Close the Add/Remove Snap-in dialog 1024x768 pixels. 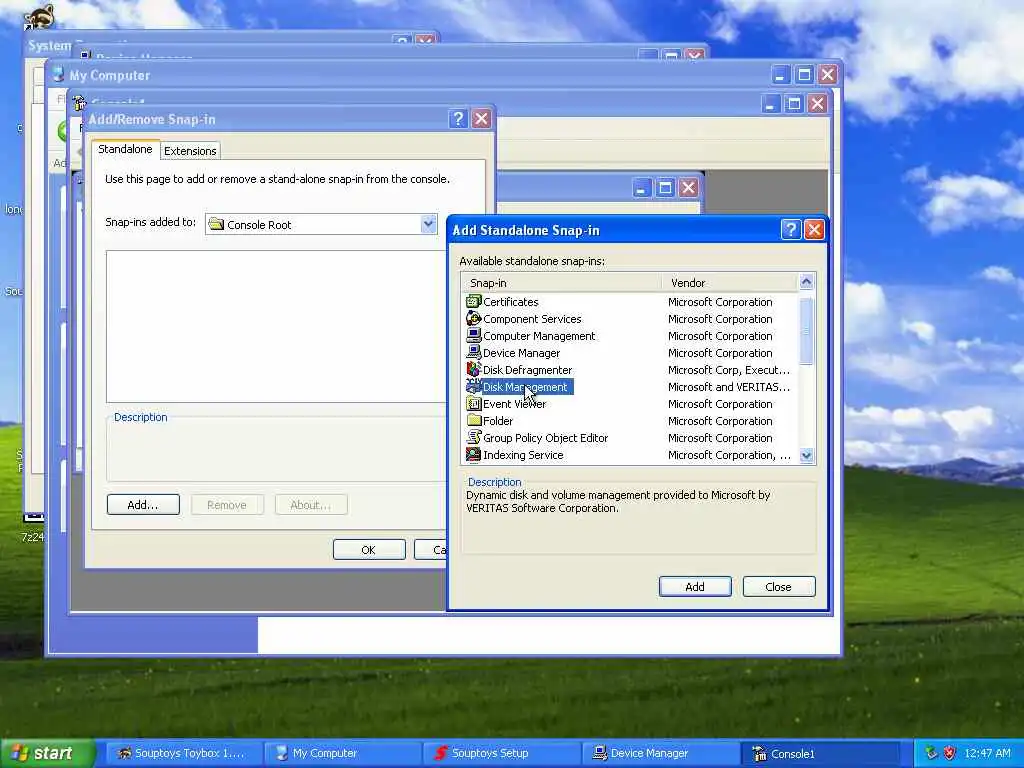[x=481, y=119]
